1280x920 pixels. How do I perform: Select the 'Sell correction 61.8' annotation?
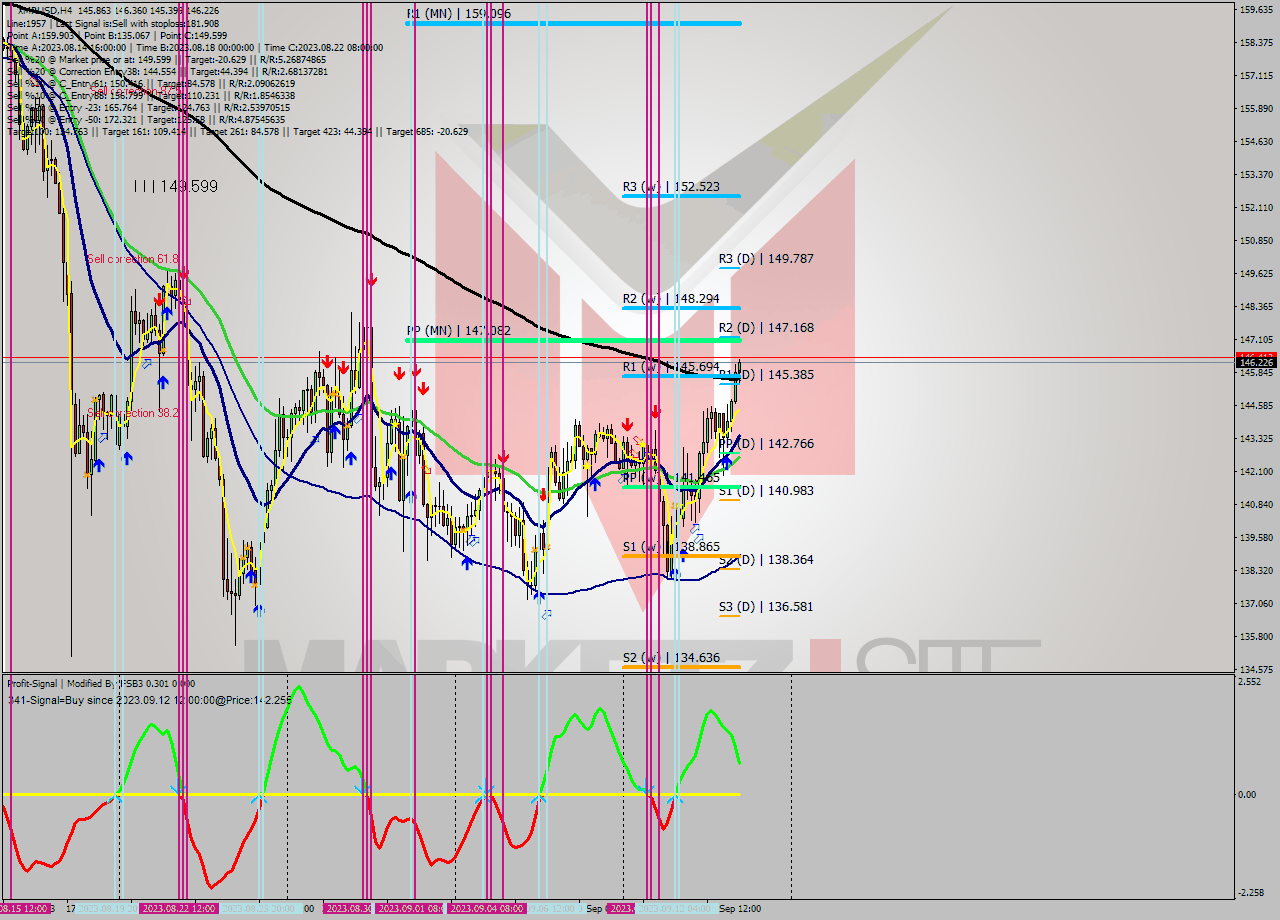(133, 259)
